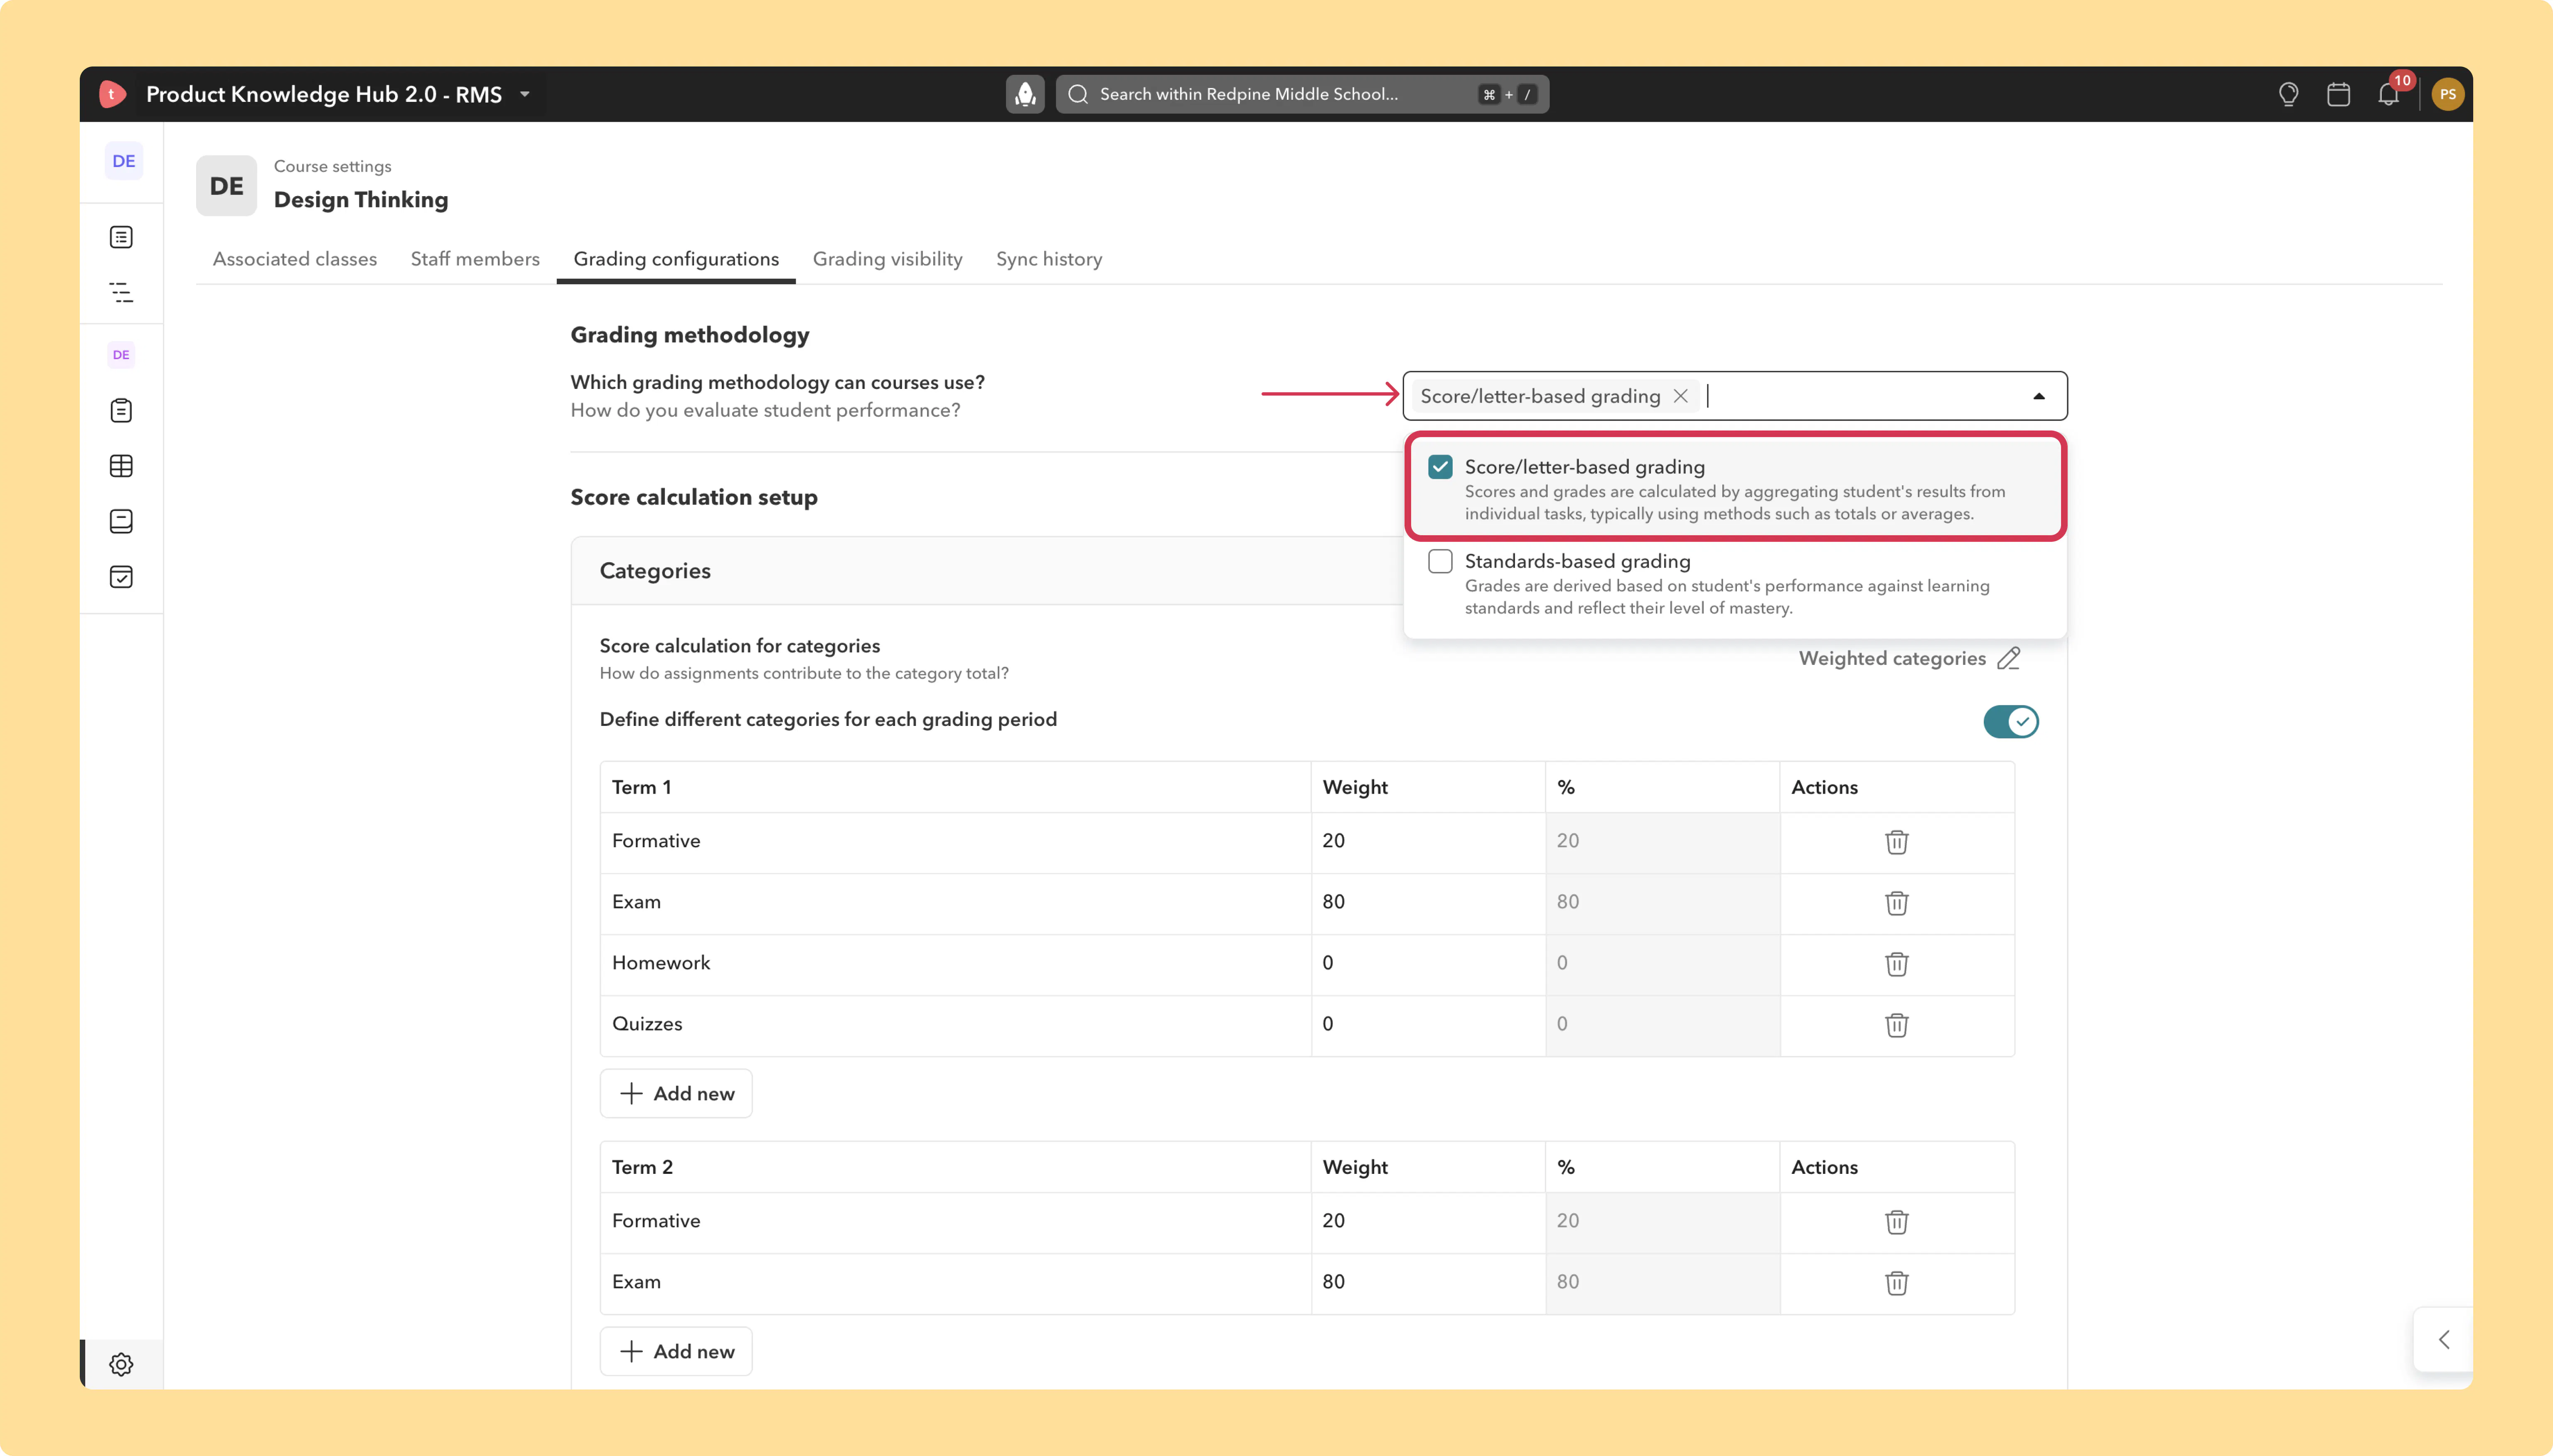Search within Redpine Middle School field

(1302, 94)
